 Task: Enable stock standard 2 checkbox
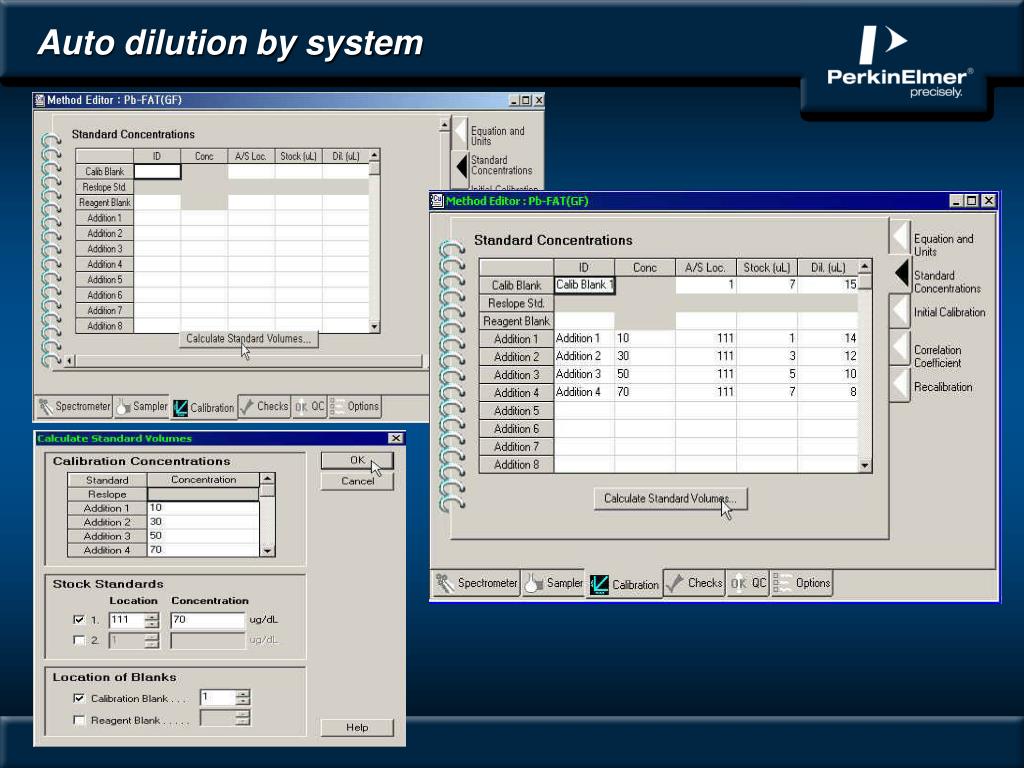pos(79,640)
